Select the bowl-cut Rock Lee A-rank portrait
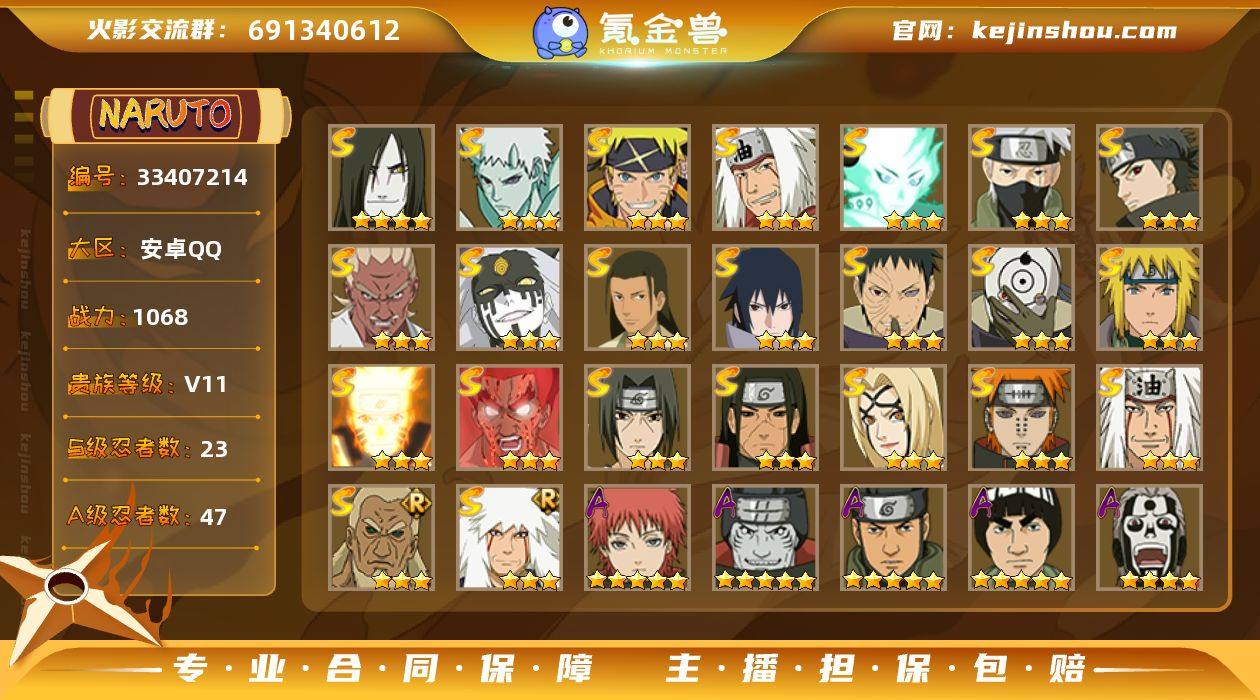 tap(1021, 538)
